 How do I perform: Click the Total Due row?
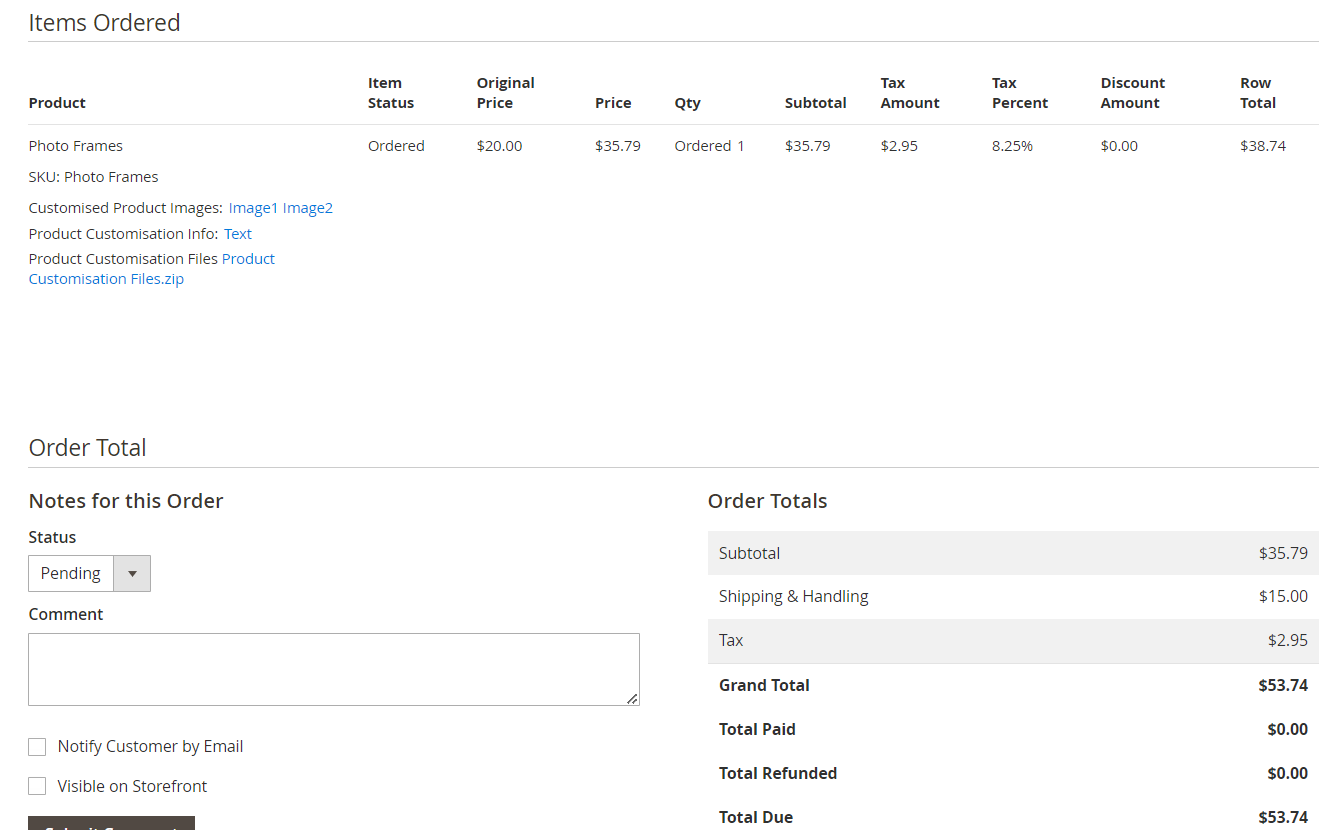point(1013,816)
